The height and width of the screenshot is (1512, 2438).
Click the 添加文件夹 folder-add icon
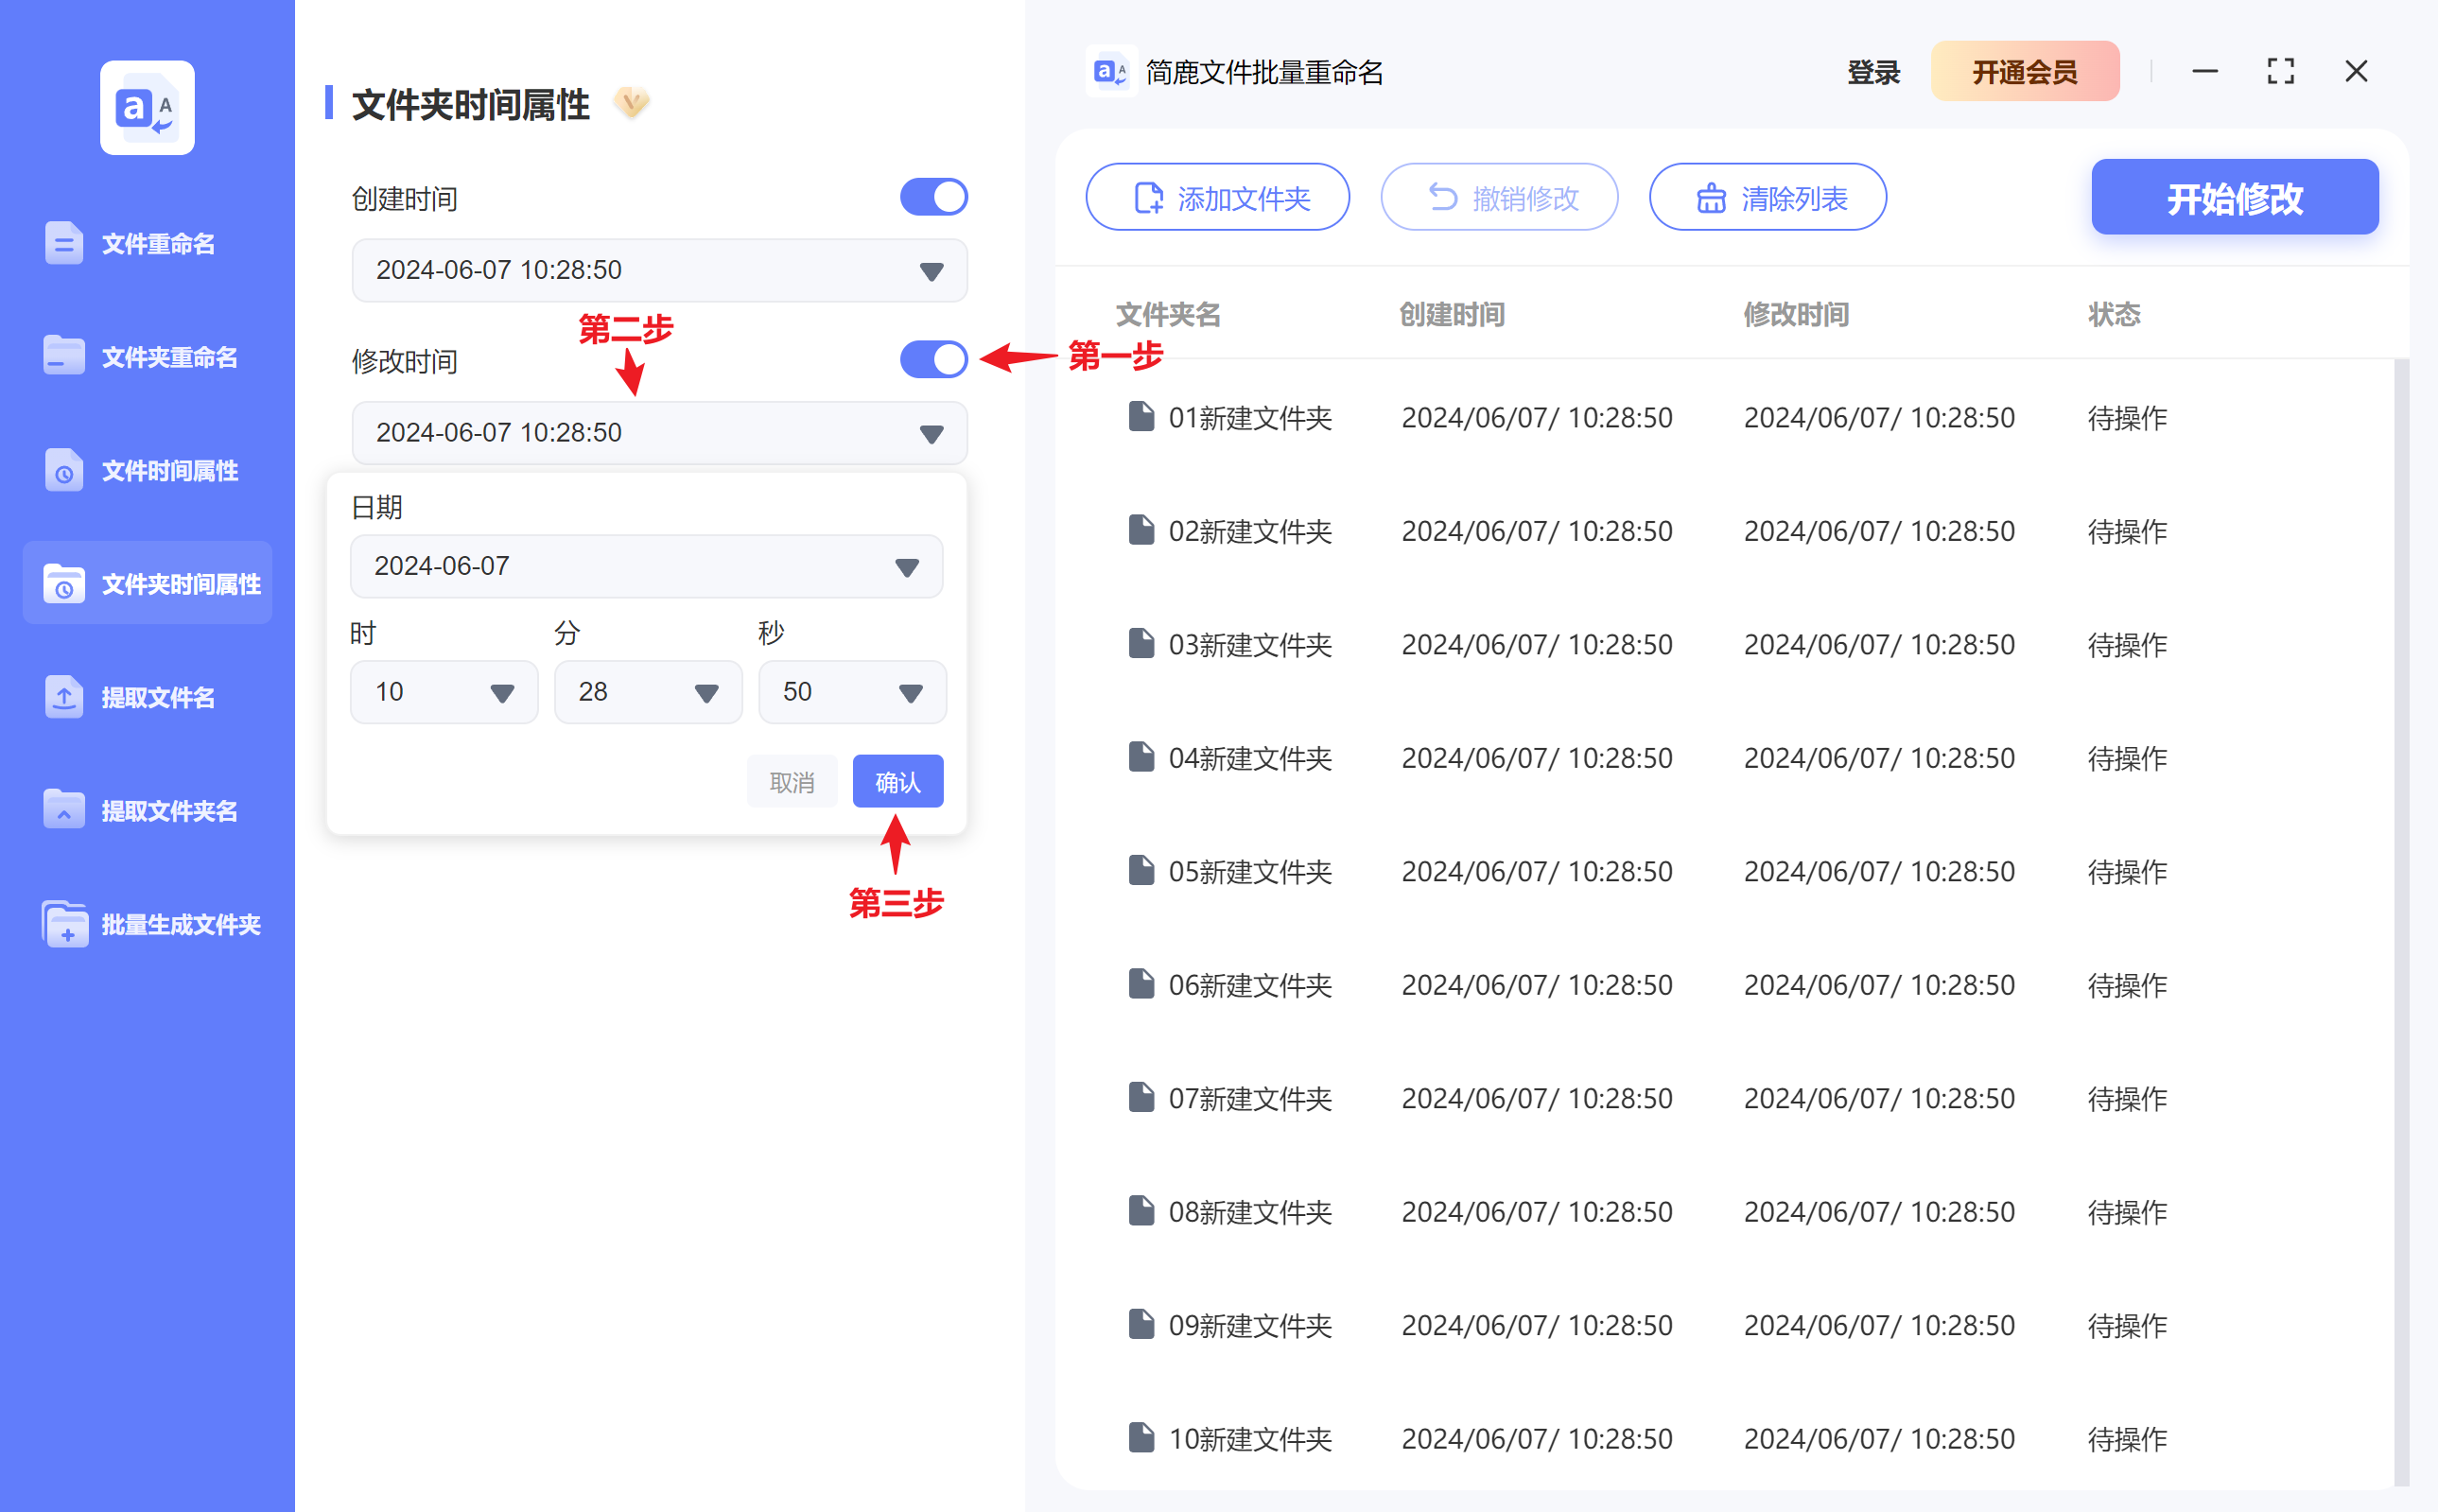(x=1148, y=197)
